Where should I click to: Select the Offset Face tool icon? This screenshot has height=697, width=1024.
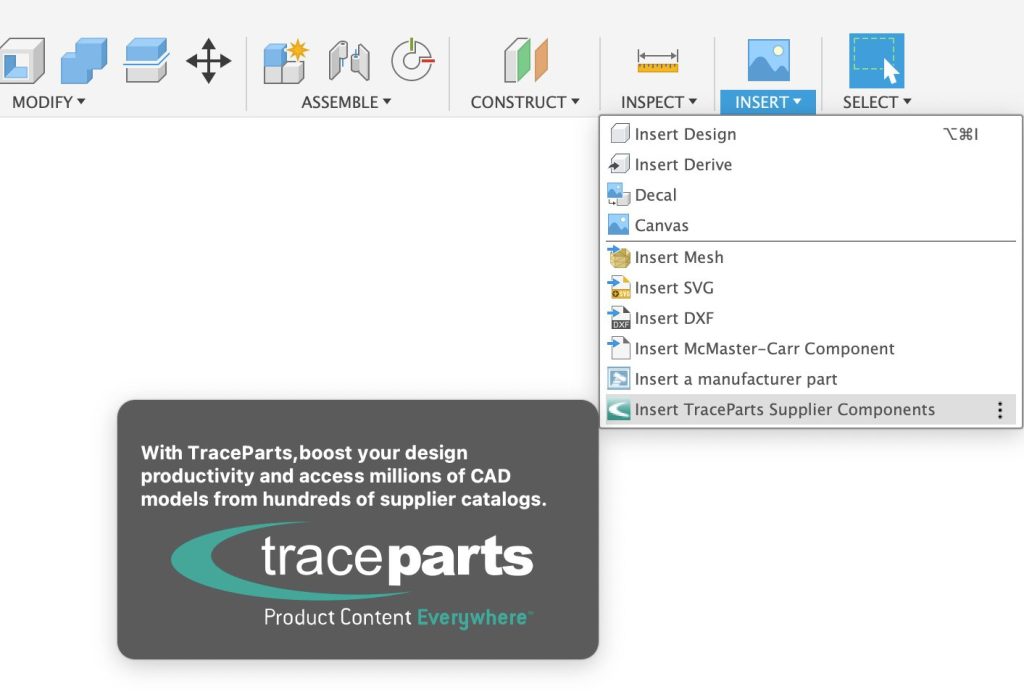point(146,60)
